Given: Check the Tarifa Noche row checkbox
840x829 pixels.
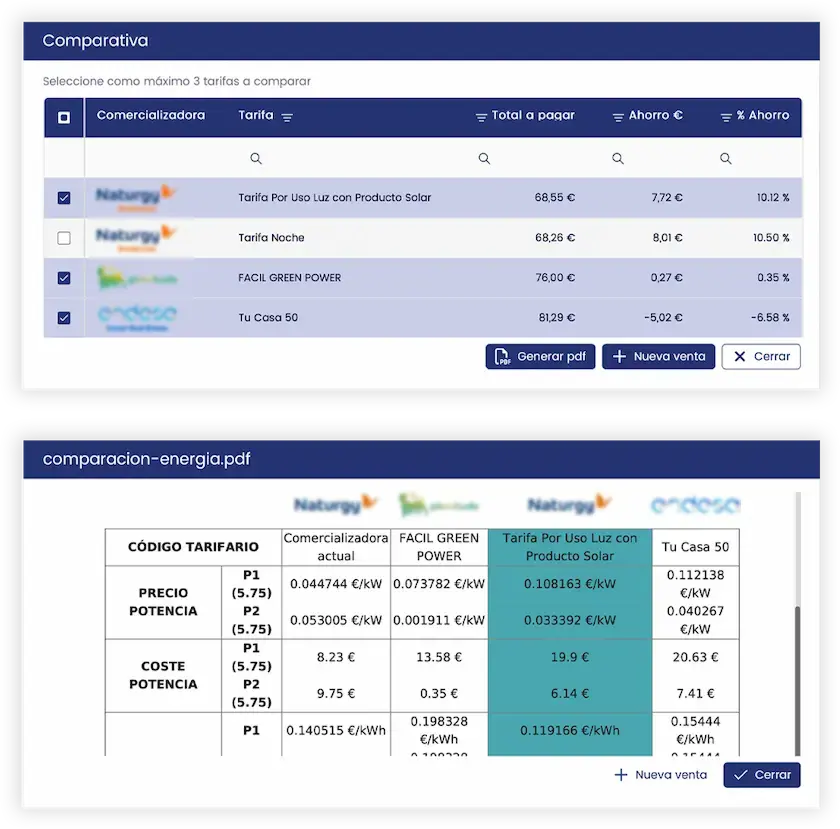Looking at the screenshot, I should point(64,238).
